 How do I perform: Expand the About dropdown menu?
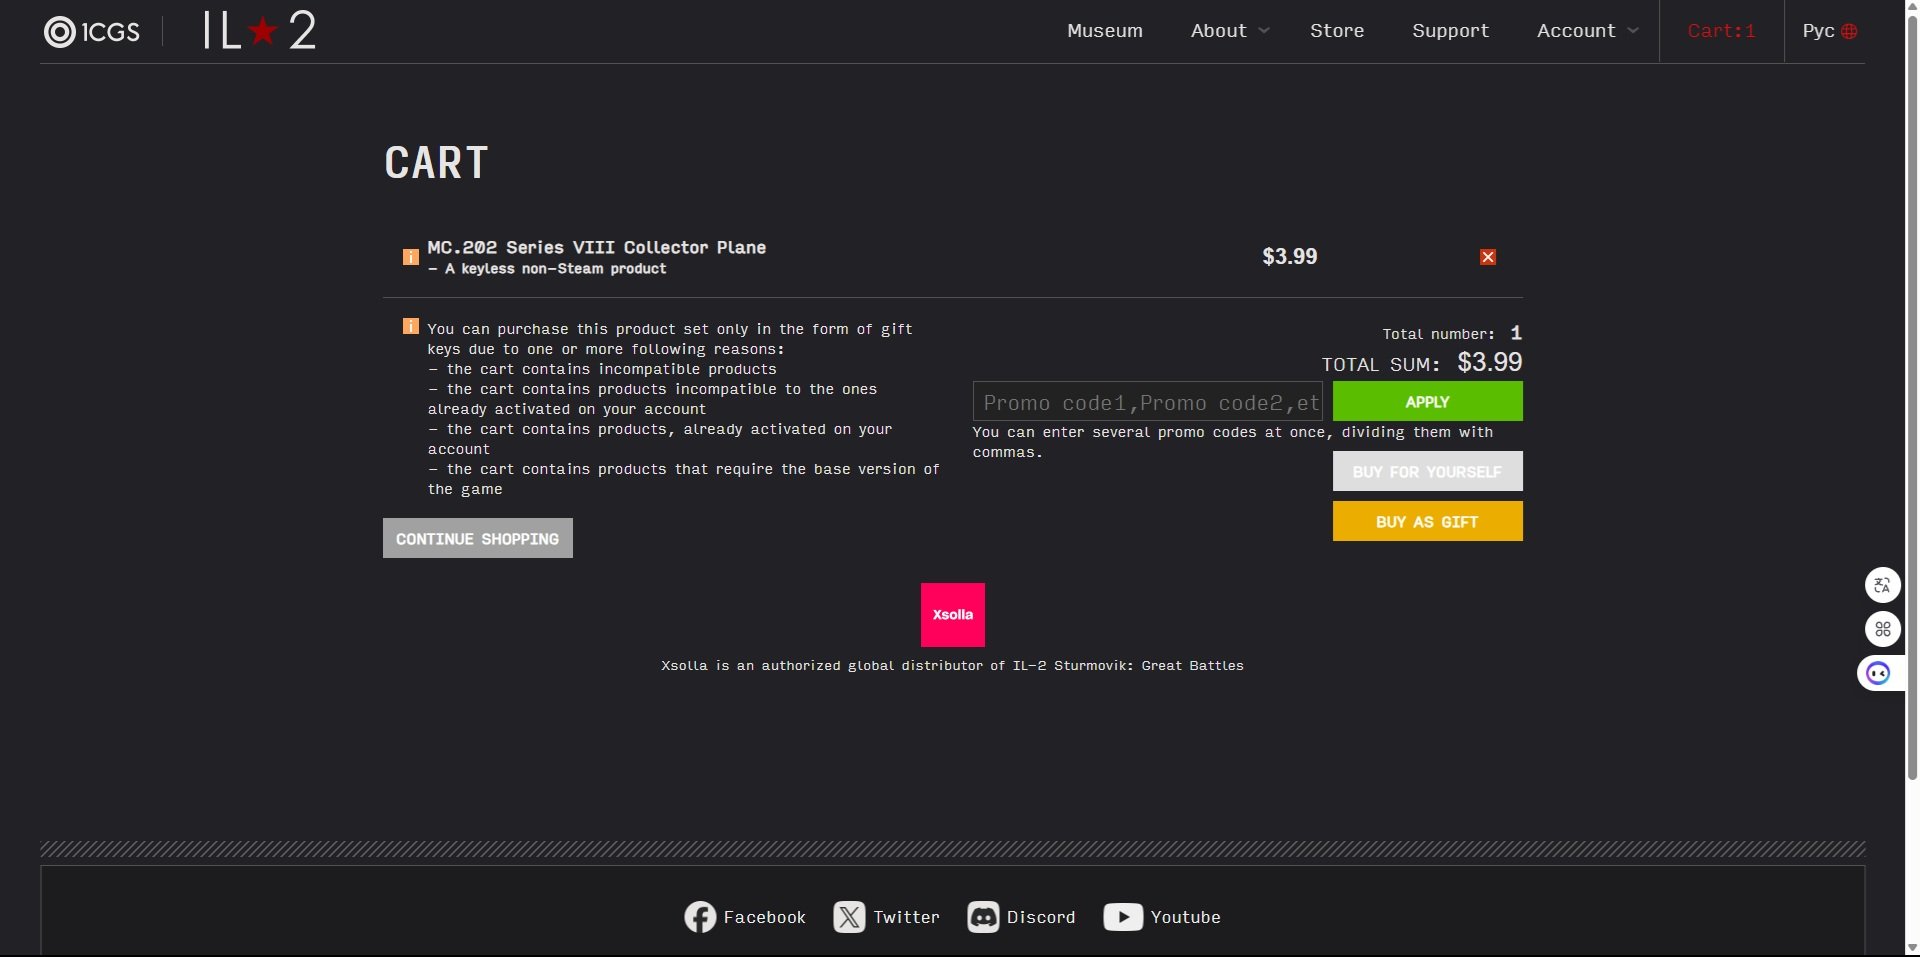tap(1230, 31)
